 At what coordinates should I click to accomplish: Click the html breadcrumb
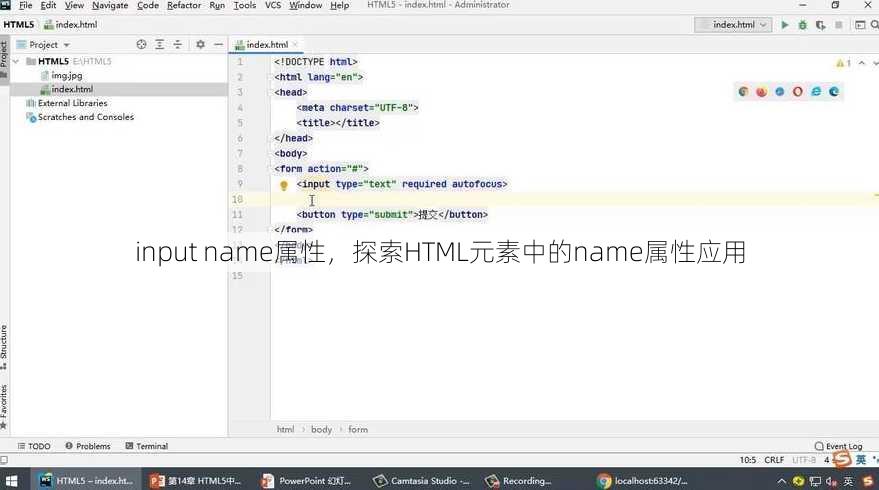point(285,429)
